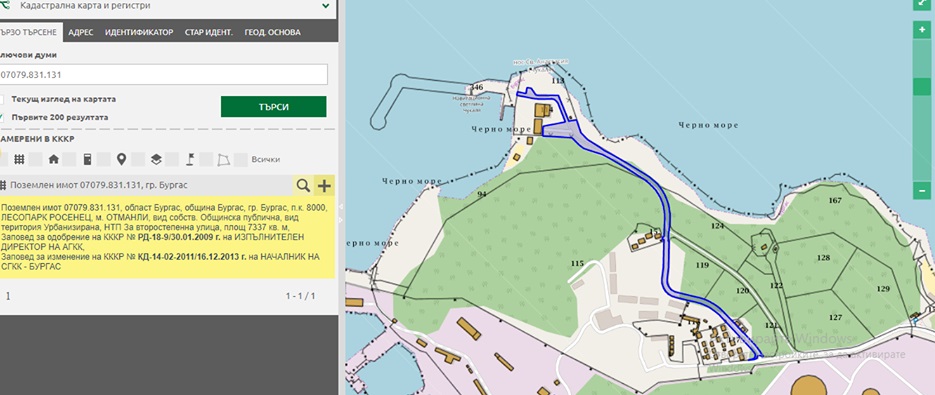Open the 'ИДЕНТИФИКАТОР' search tab
This screenshot has width=935, height=395.
tap(139, 32)
